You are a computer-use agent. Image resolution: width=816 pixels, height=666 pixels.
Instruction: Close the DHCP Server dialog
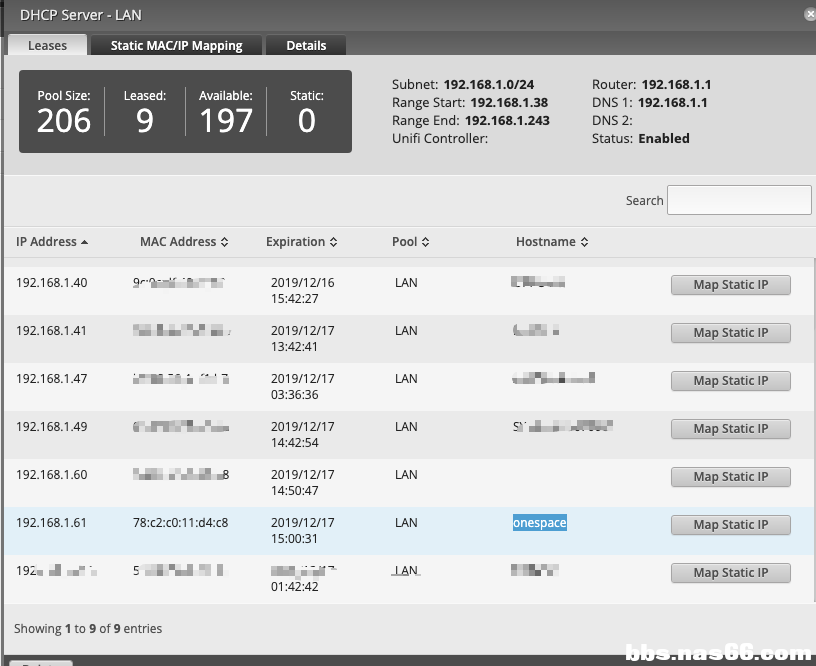point(810,15)
